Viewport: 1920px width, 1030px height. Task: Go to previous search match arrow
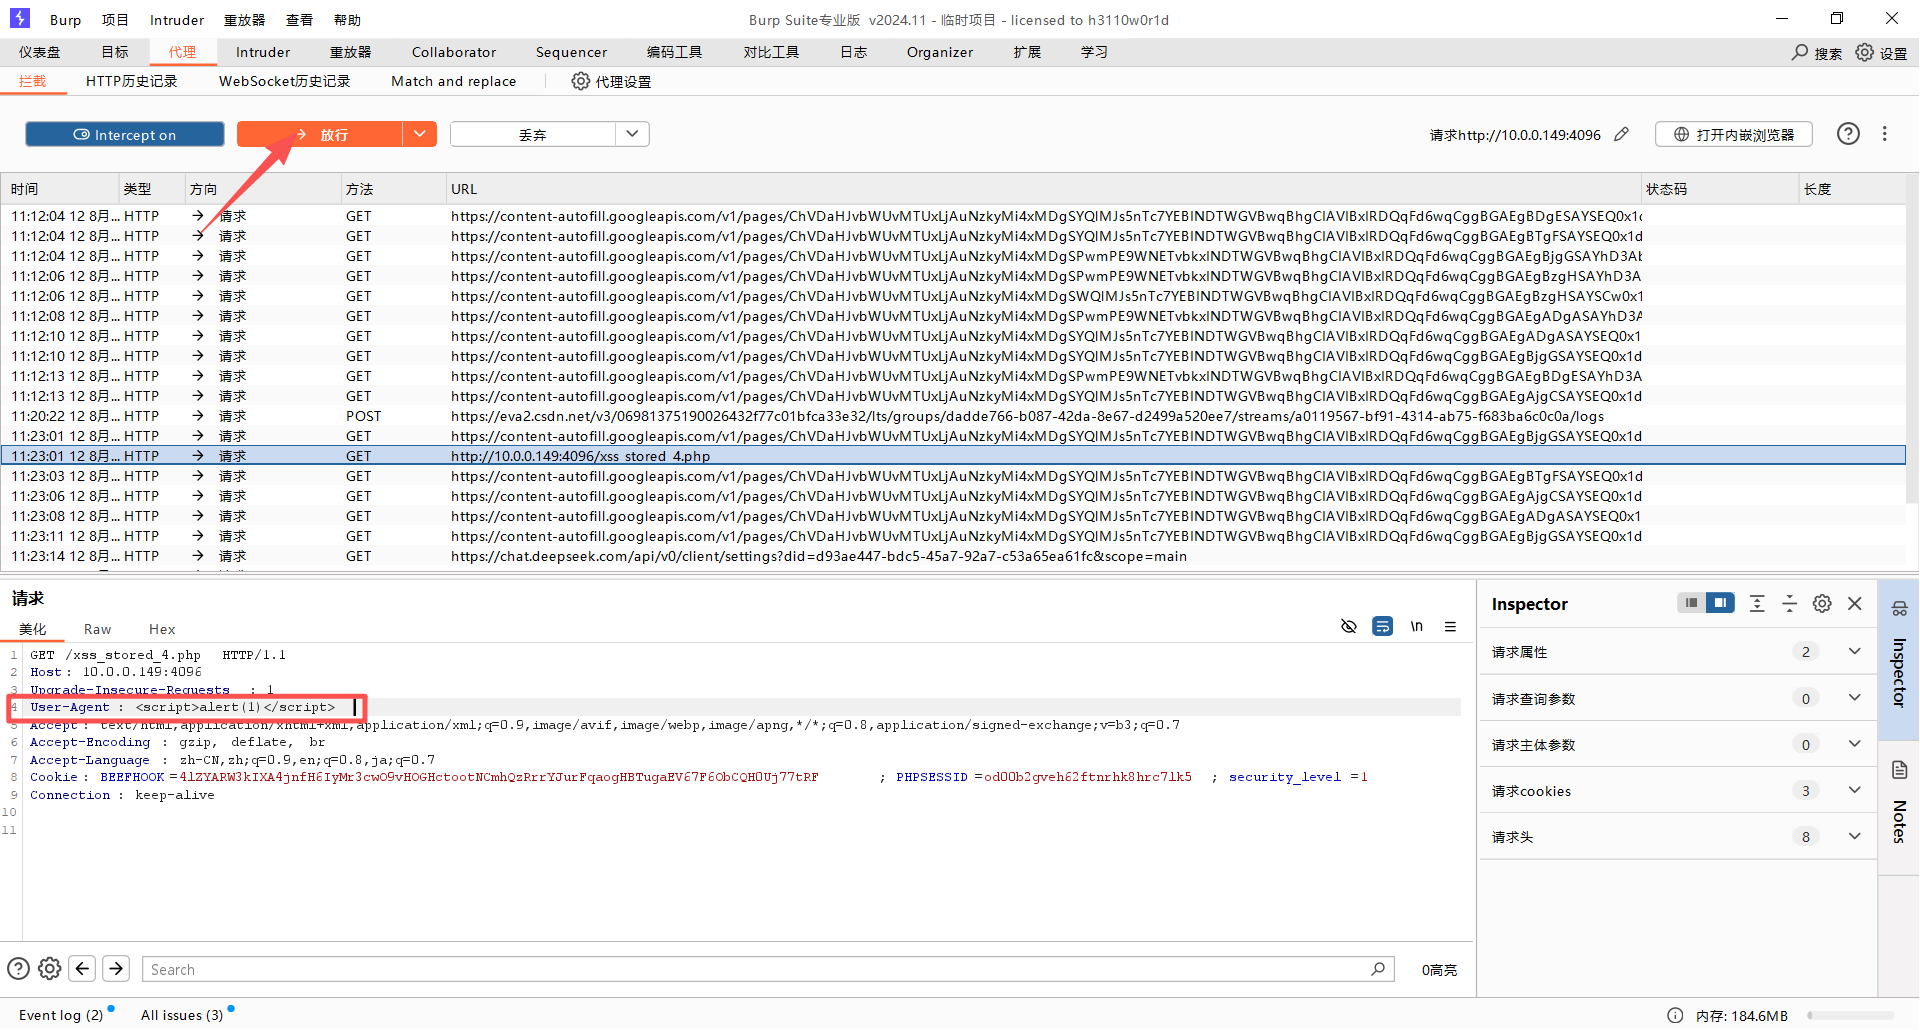83,969
